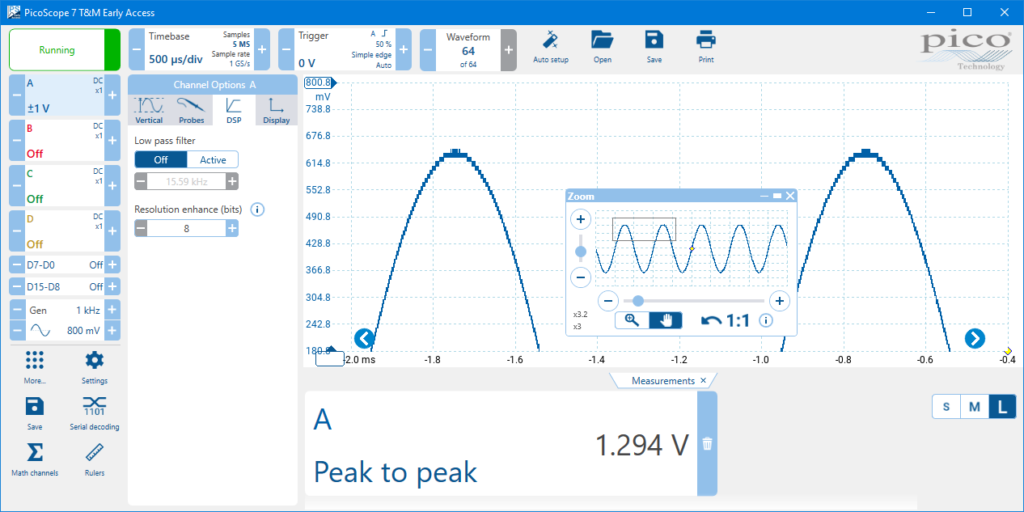This screenshot has width=1024, height=512.
Task: Increase the generator amplitude 800 mV with plus
Action: click(x=112, y=331)
